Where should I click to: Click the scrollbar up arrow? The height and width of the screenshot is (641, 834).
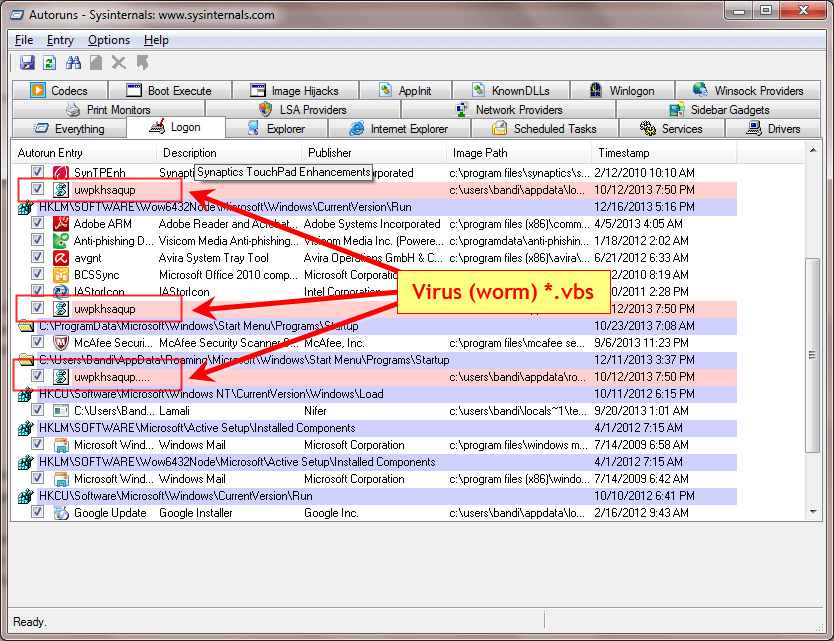[813, 151]
